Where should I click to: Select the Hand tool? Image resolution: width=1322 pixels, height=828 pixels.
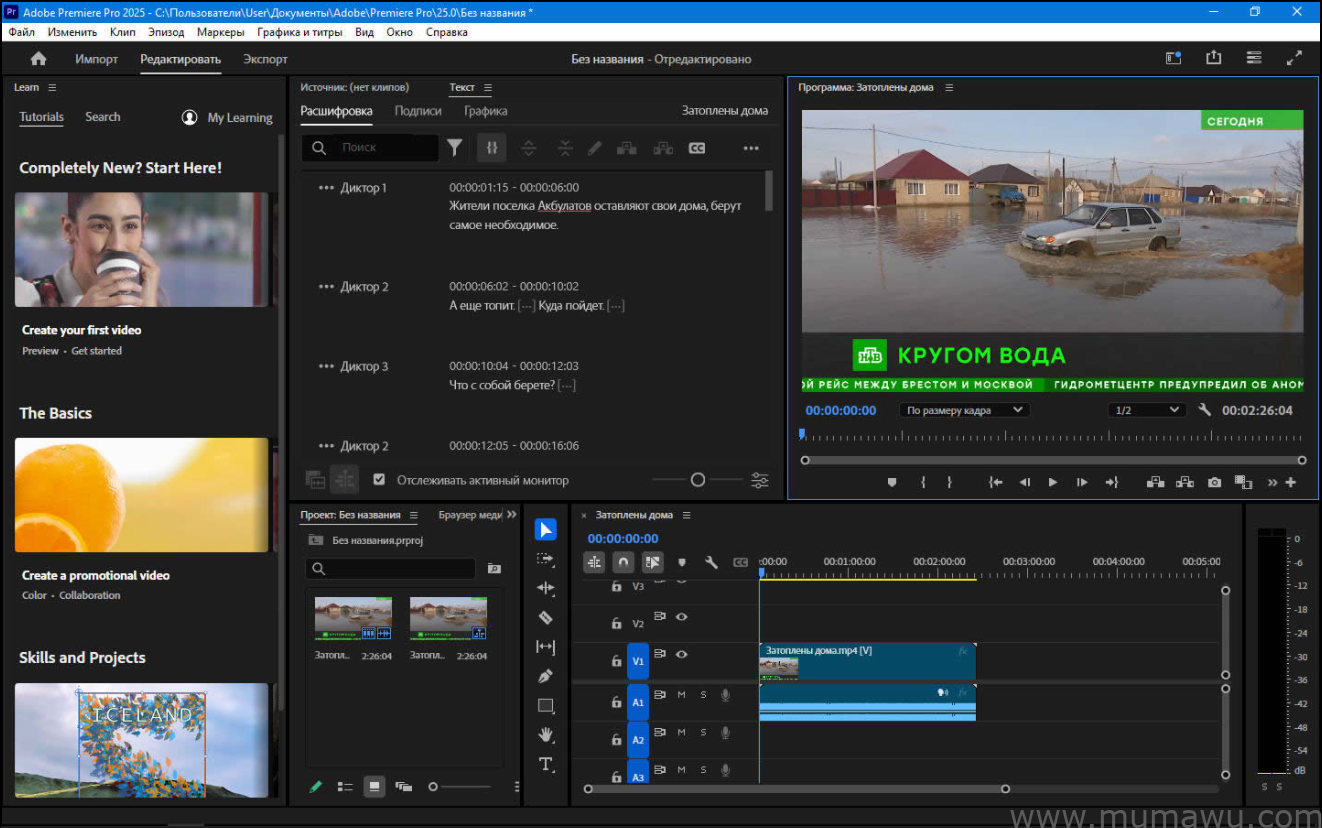pos(545,735)
